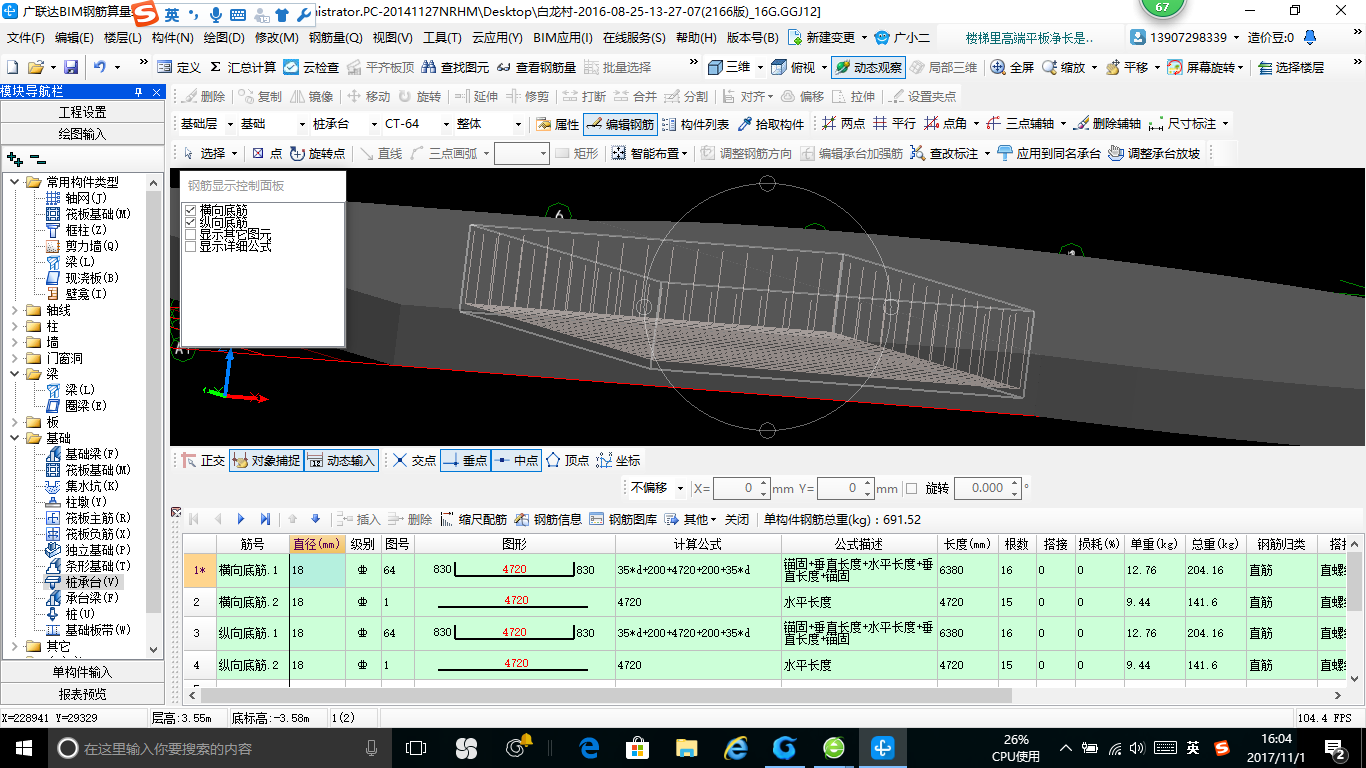The width and height of the screenshot is (1366, 768).
Task: Open 钢筋图库 rebar library
Action: (x=623, y=519)
